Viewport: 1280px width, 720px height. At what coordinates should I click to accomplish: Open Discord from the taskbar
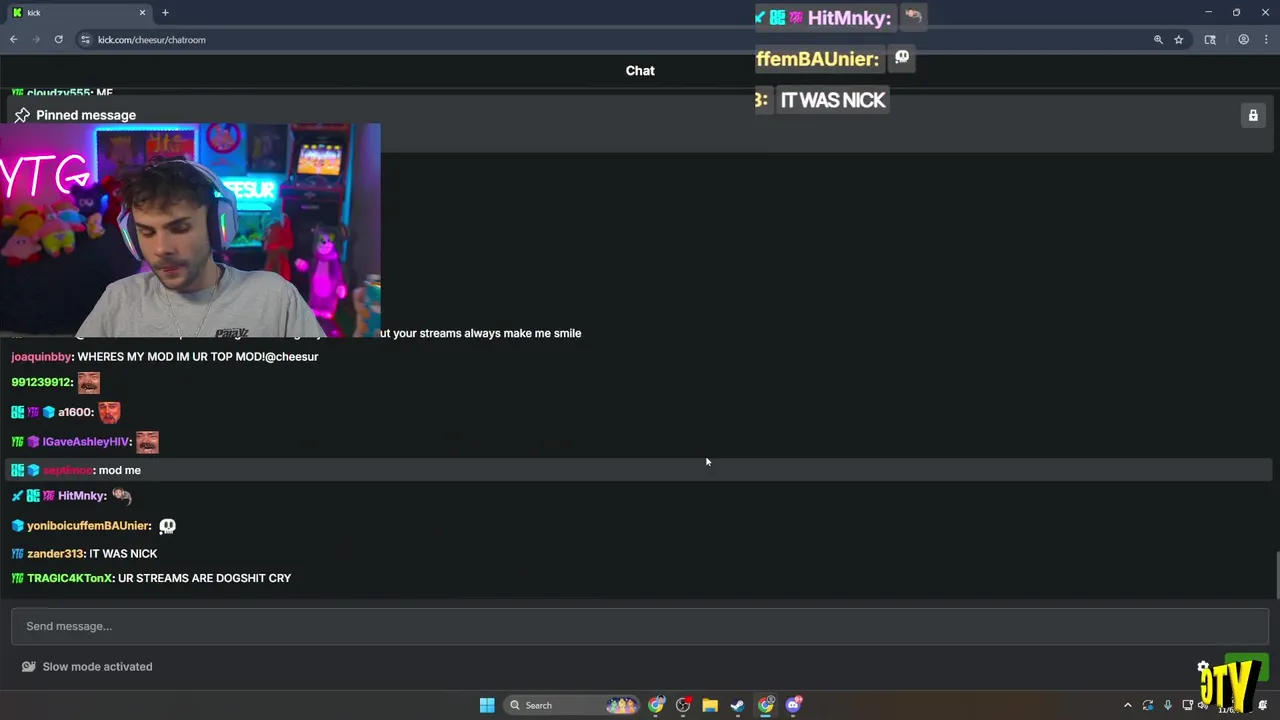tap(794, 705)
